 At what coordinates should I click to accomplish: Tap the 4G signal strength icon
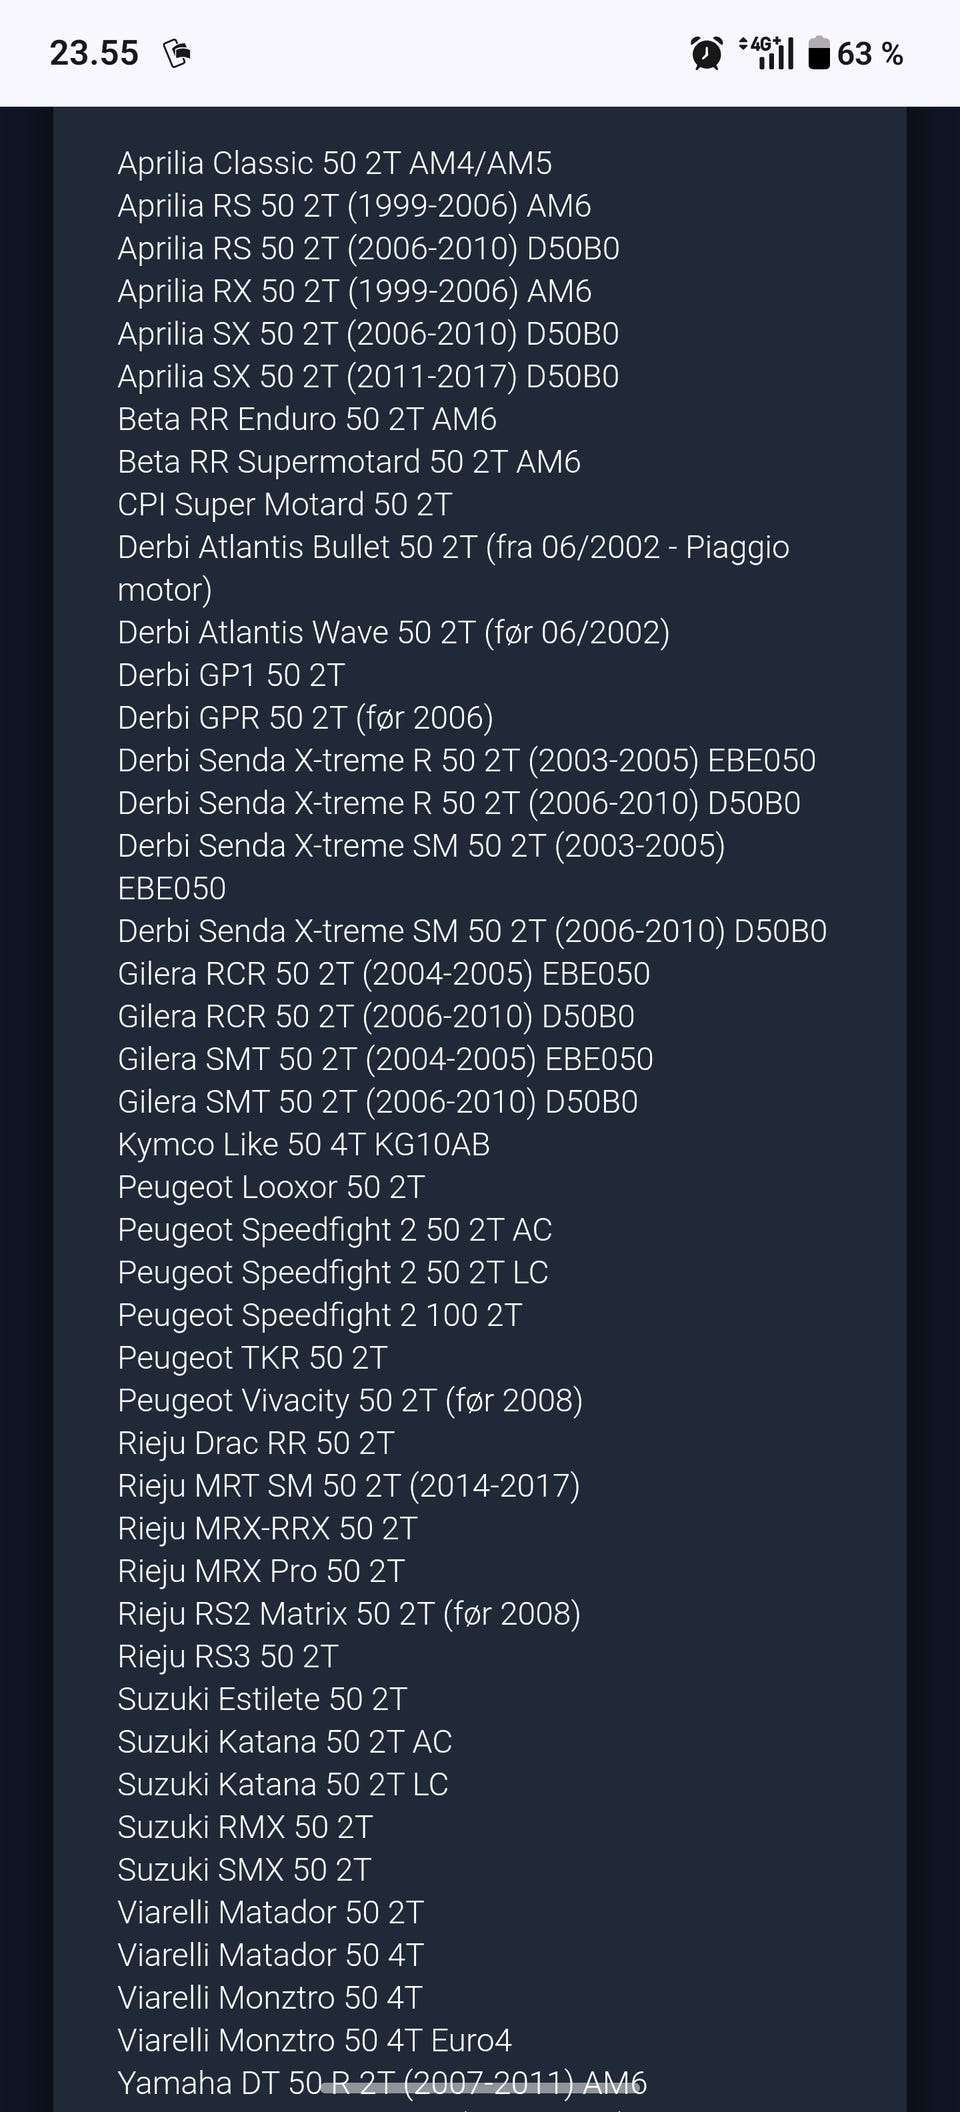[x=766, y=53]
